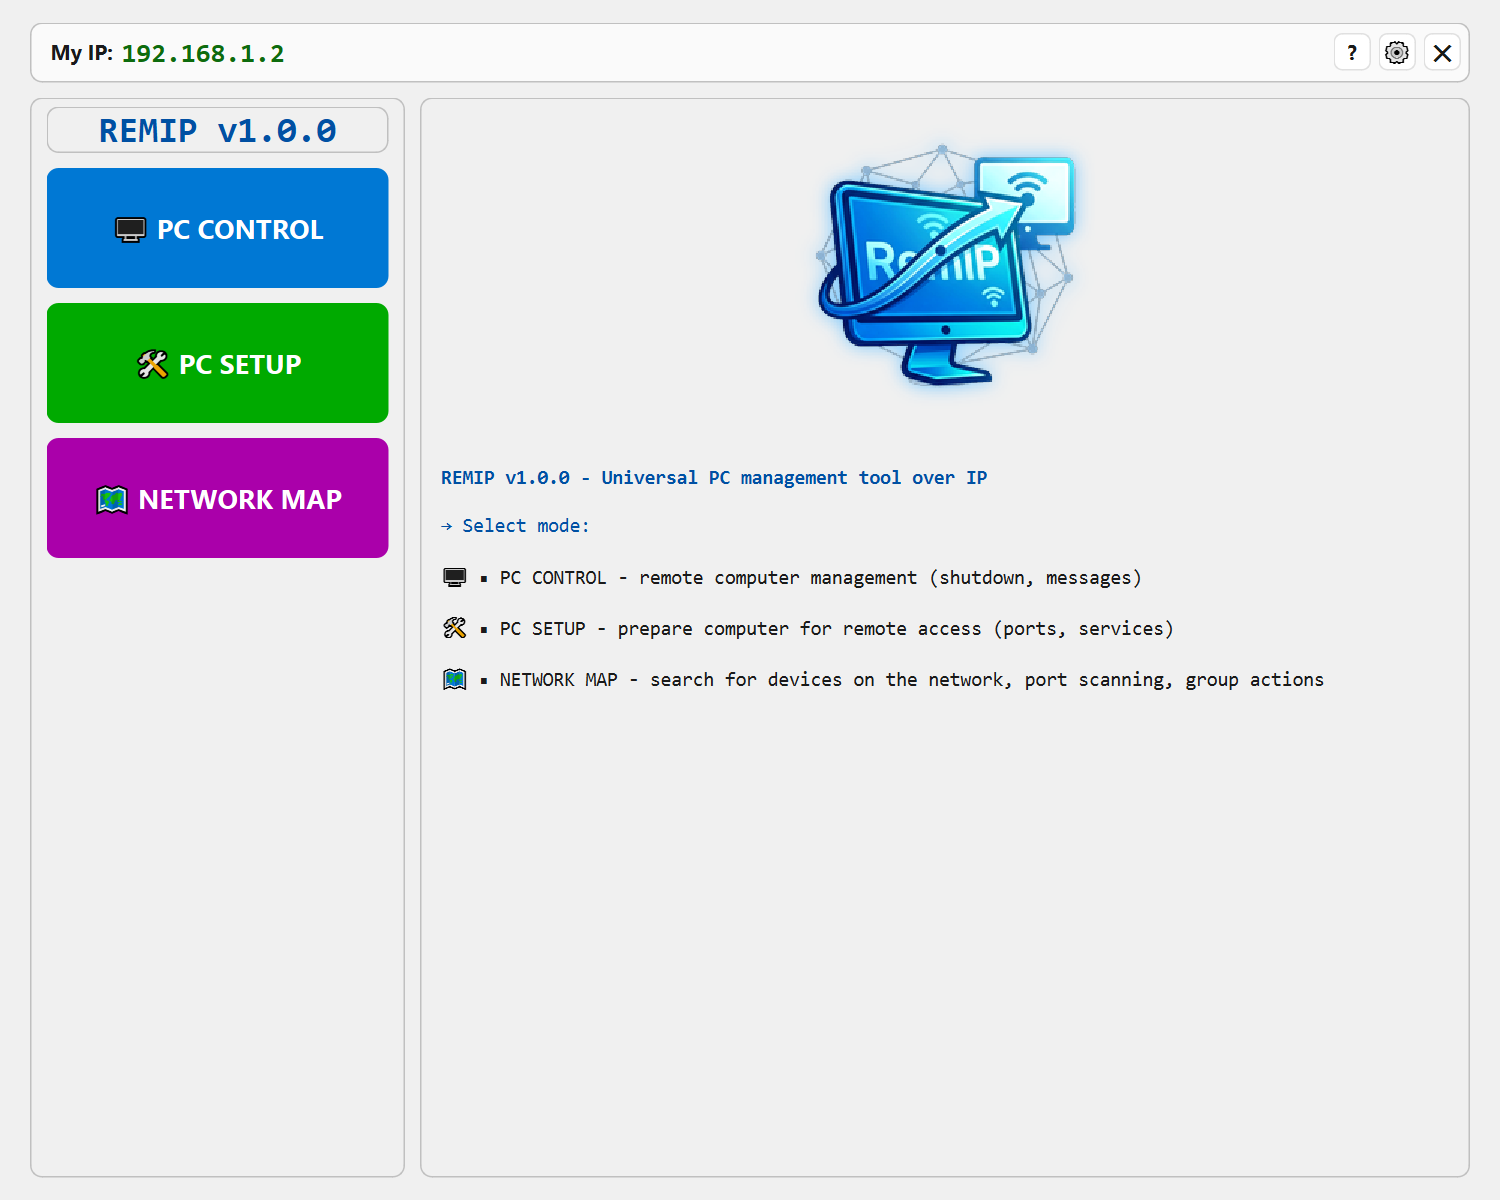Click the REMIP version heading in description panel
1500x1200 pixels.
point(713,478)
